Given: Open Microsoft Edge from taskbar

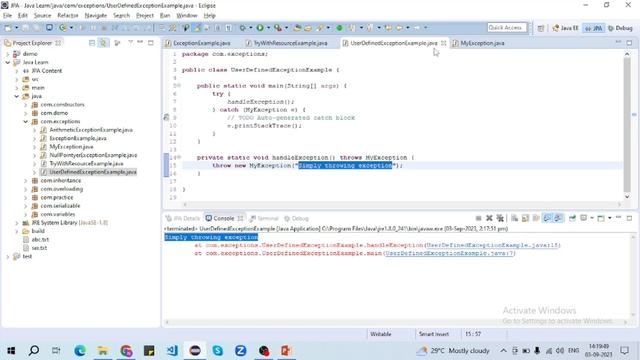Looking at the screenshot, I should pos(80,351).
